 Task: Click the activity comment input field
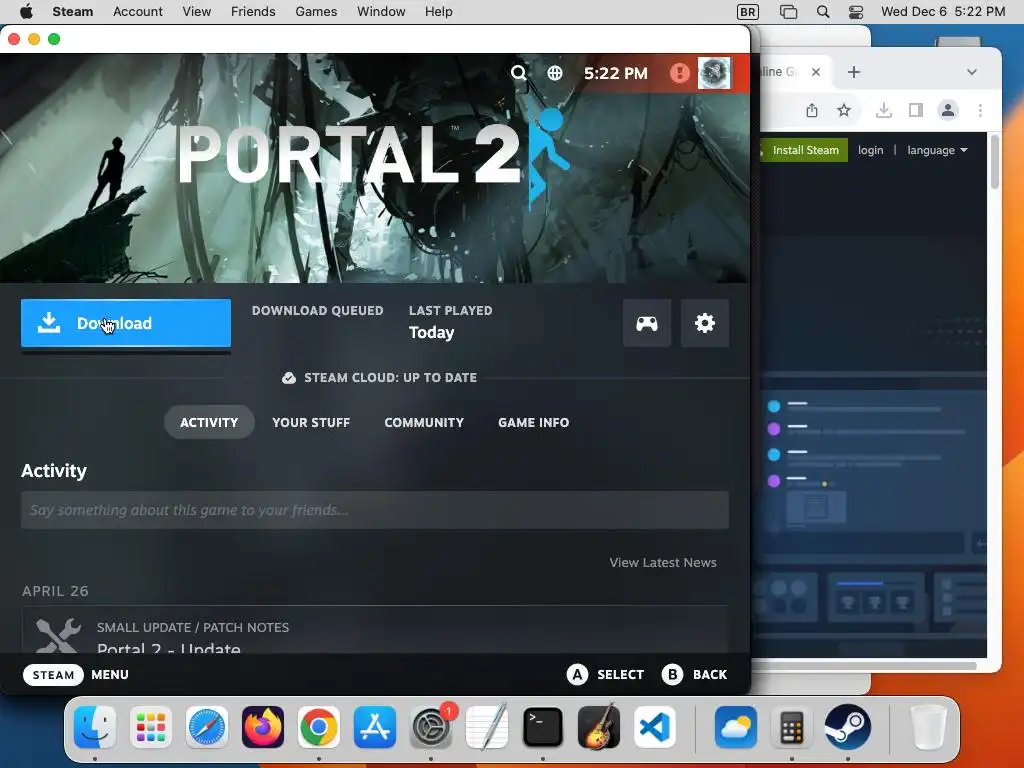point(375,510)
